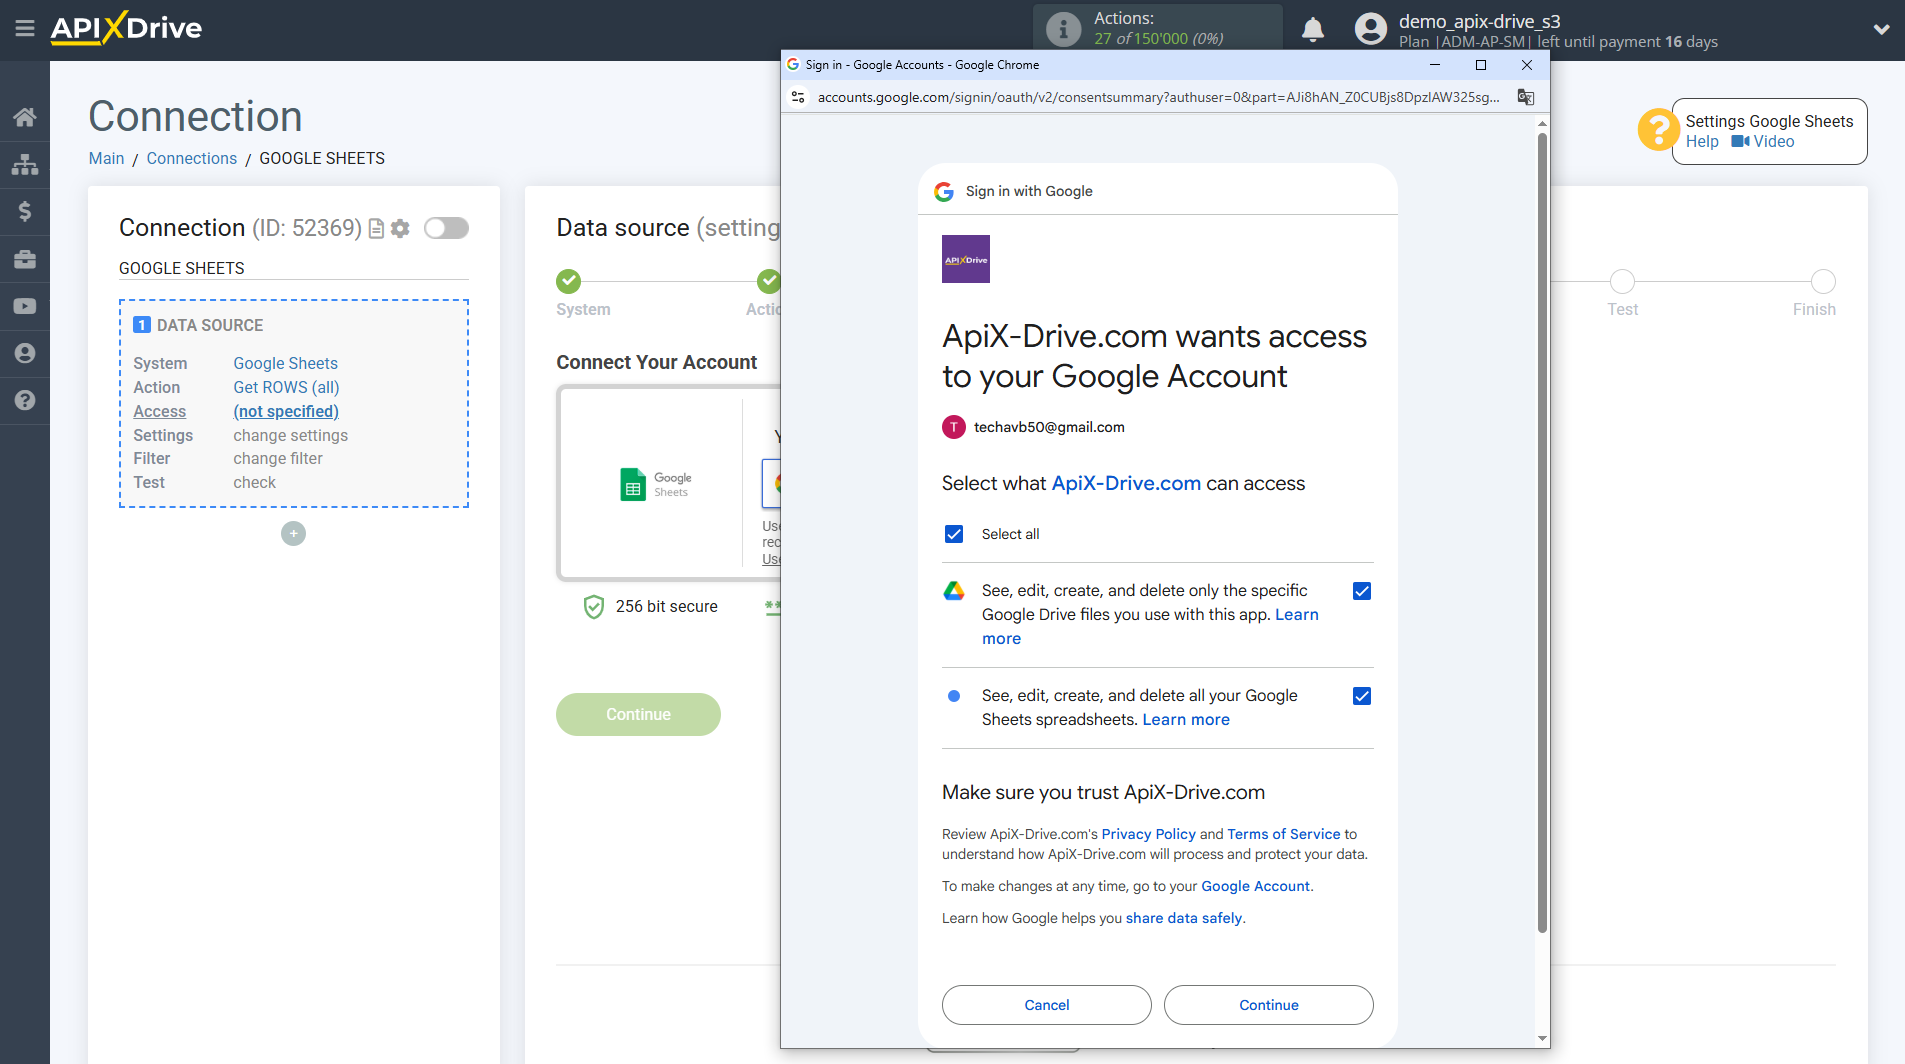The width and height of the screenshot is (1905, 1064).
Task: Go to Connections in the breadcrumb
Action: coord(191,158)
